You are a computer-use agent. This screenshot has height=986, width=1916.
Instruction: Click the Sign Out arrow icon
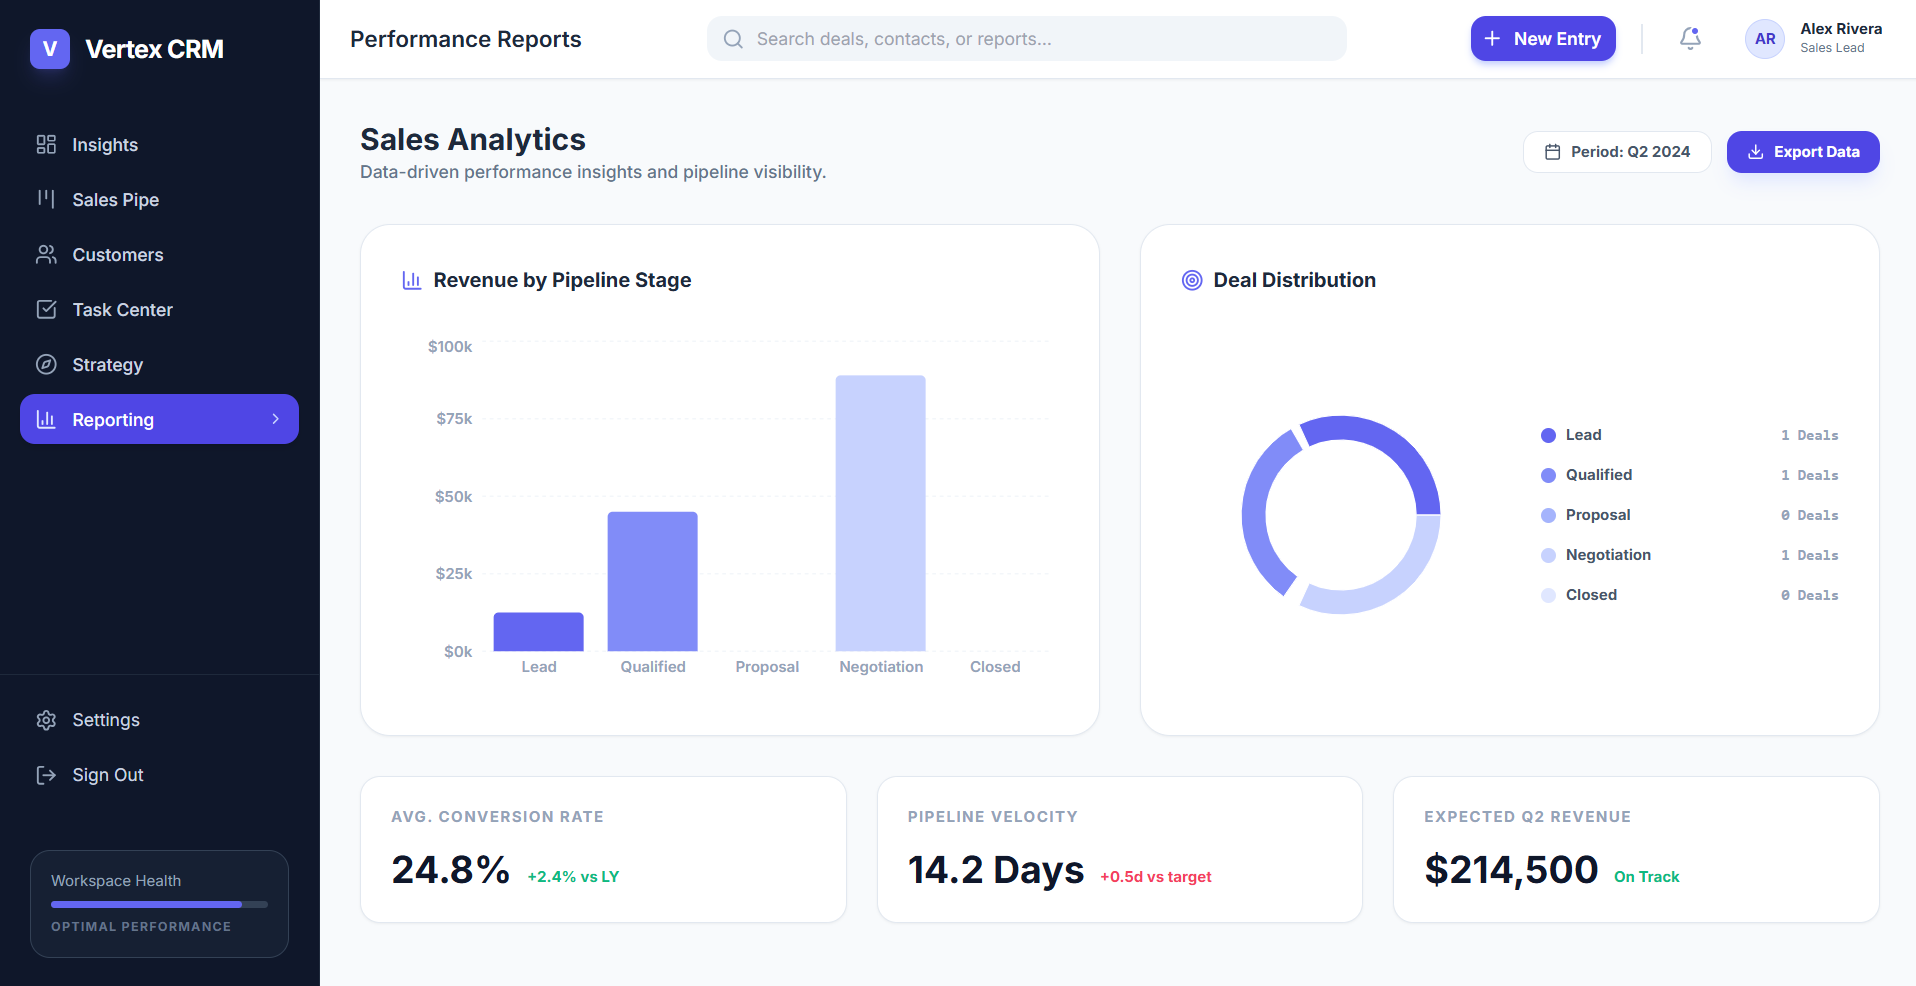click(x=46, y=775)
